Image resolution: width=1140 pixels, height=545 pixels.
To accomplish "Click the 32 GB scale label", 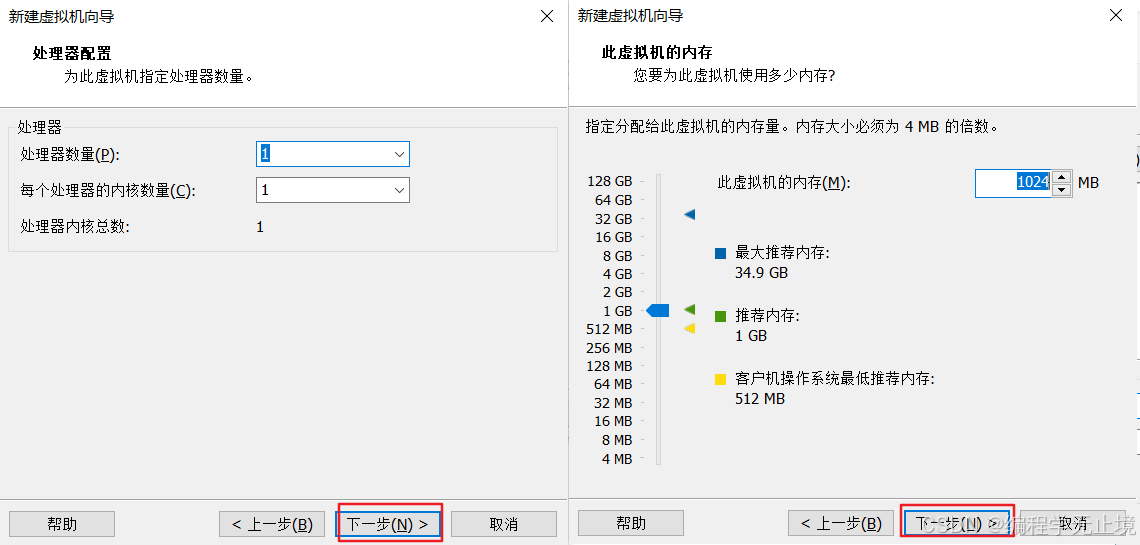I will [614, 219].
